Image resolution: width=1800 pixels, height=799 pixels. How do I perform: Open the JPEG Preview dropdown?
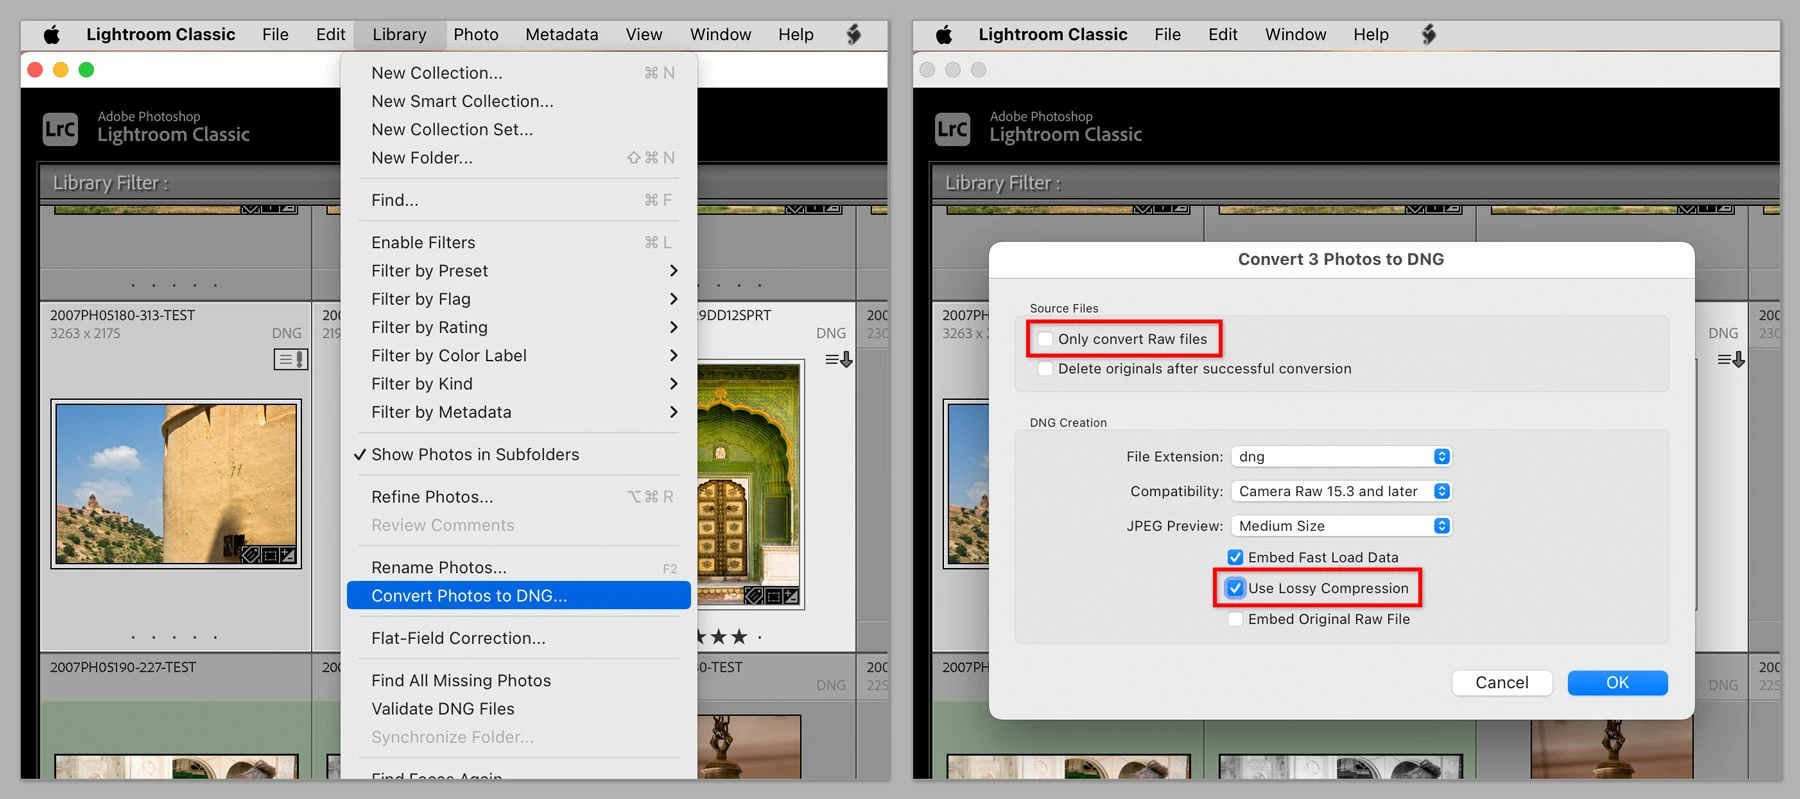(x=1341, y=526)
